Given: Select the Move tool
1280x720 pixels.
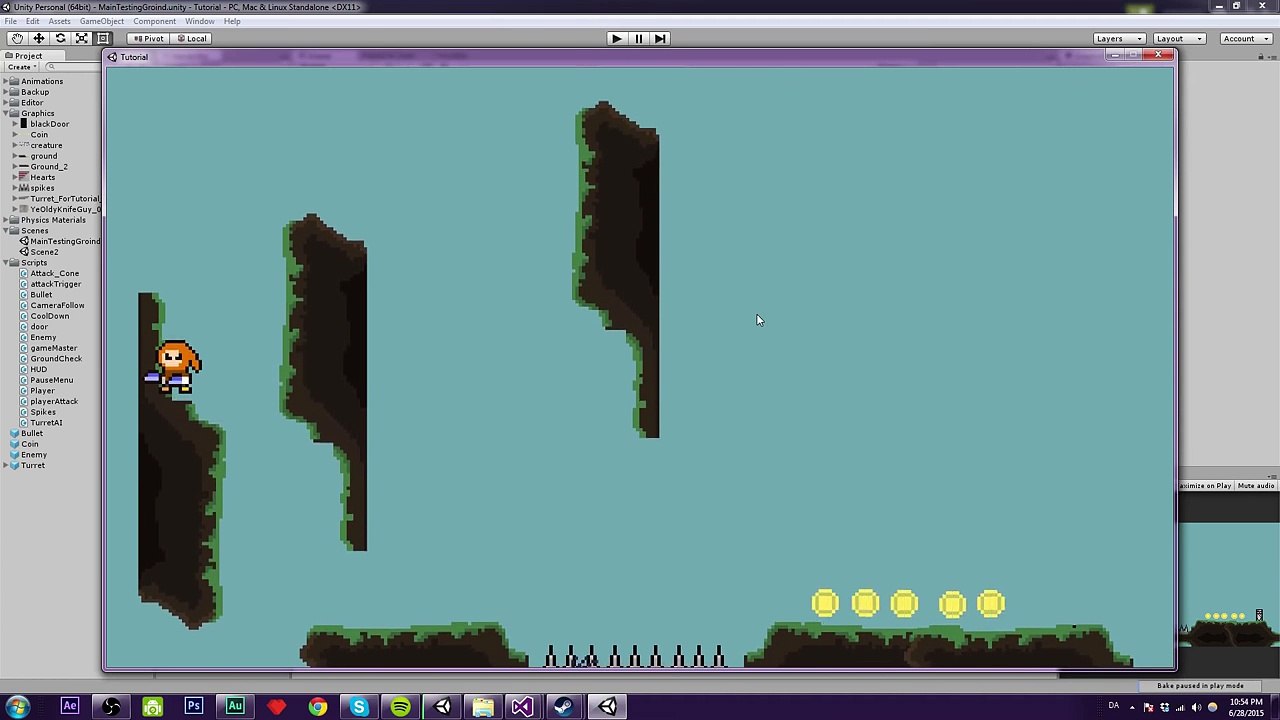Looking at the screenshot, I should (39, 38).
